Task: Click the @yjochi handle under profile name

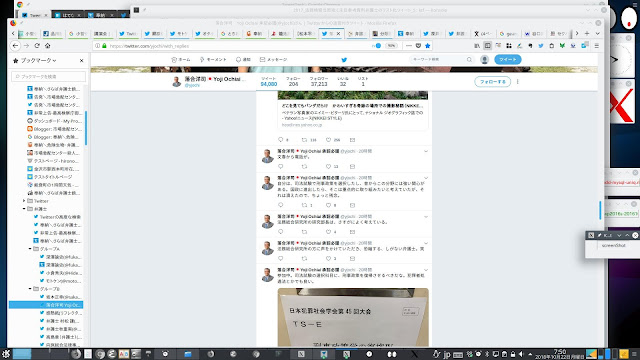Action: [192, 85]
